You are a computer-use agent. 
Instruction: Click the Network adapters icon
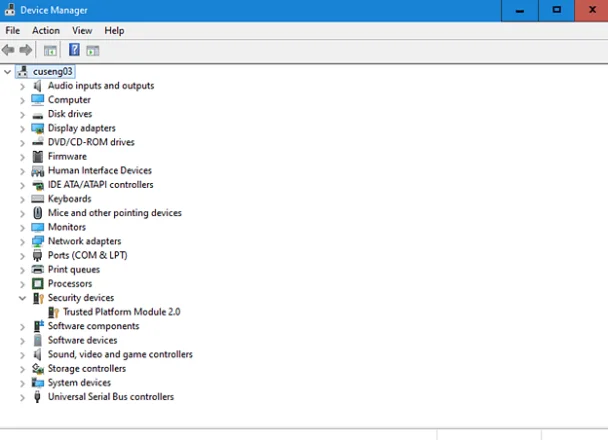38,241
